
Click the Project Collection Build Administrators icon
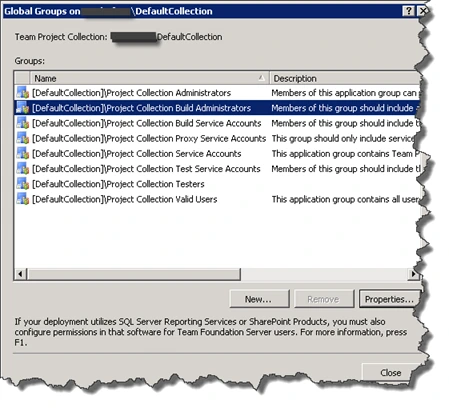coord(23,108)
